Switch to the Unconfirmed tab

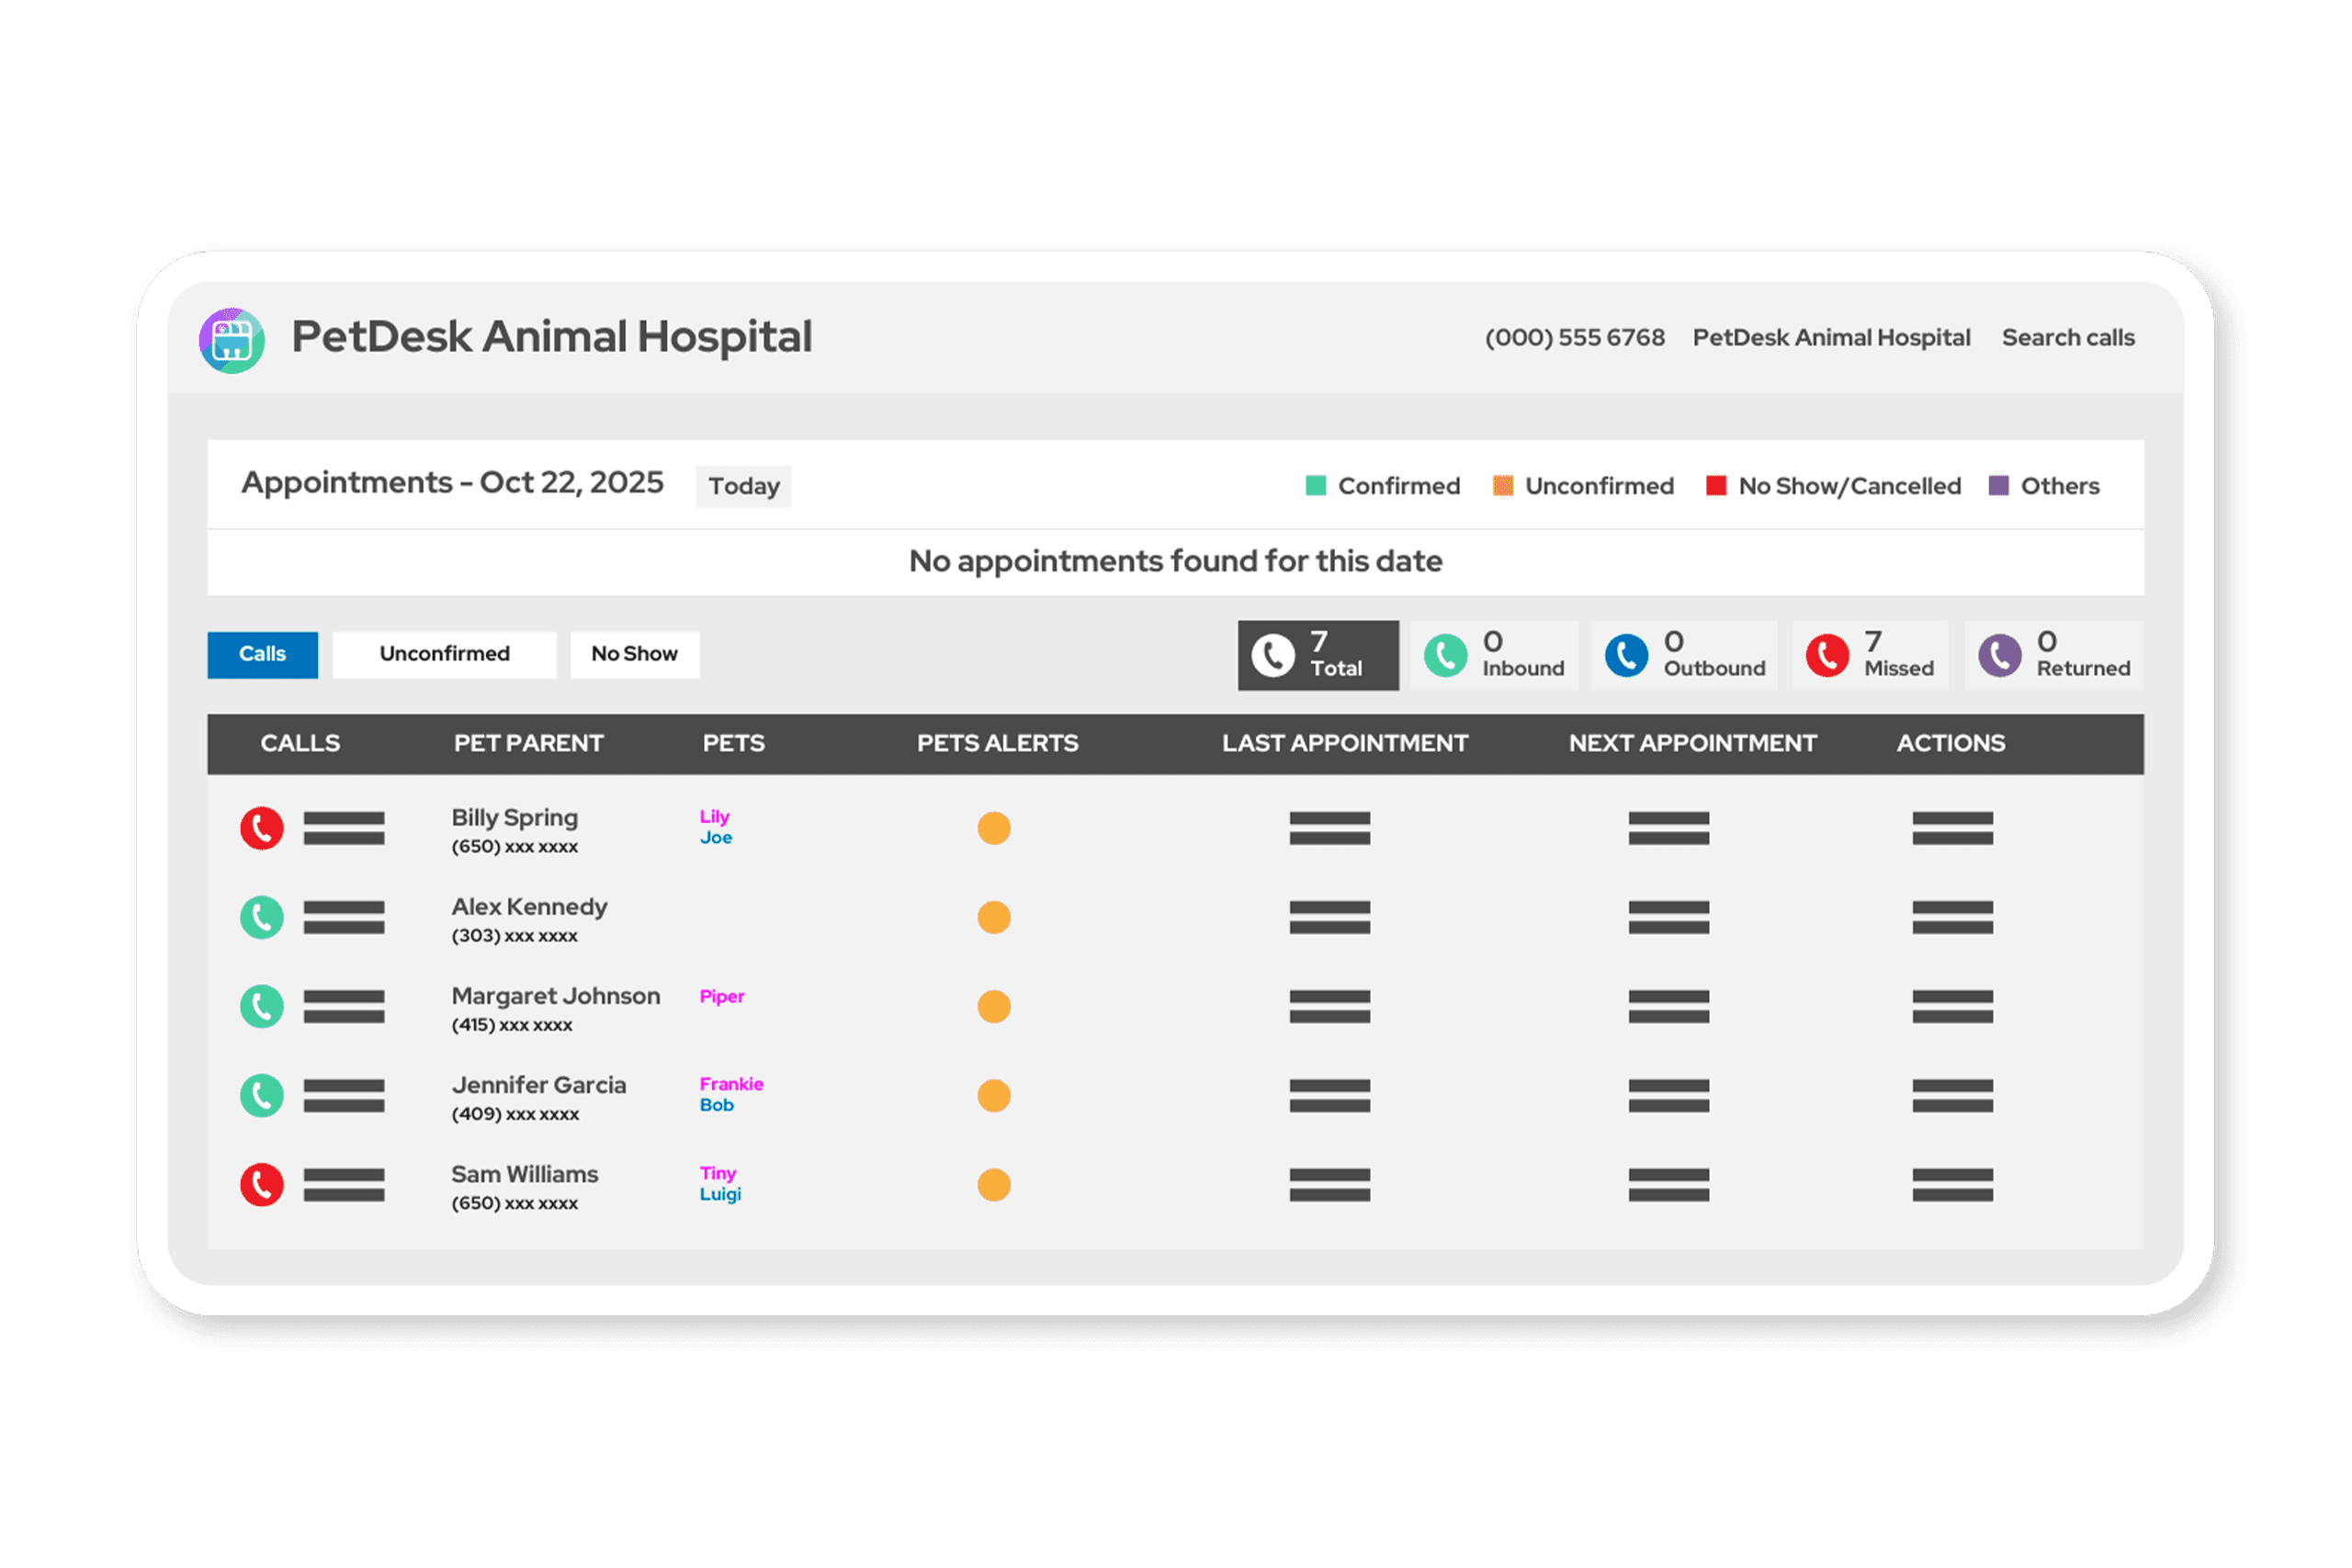[x=444, y=655]
